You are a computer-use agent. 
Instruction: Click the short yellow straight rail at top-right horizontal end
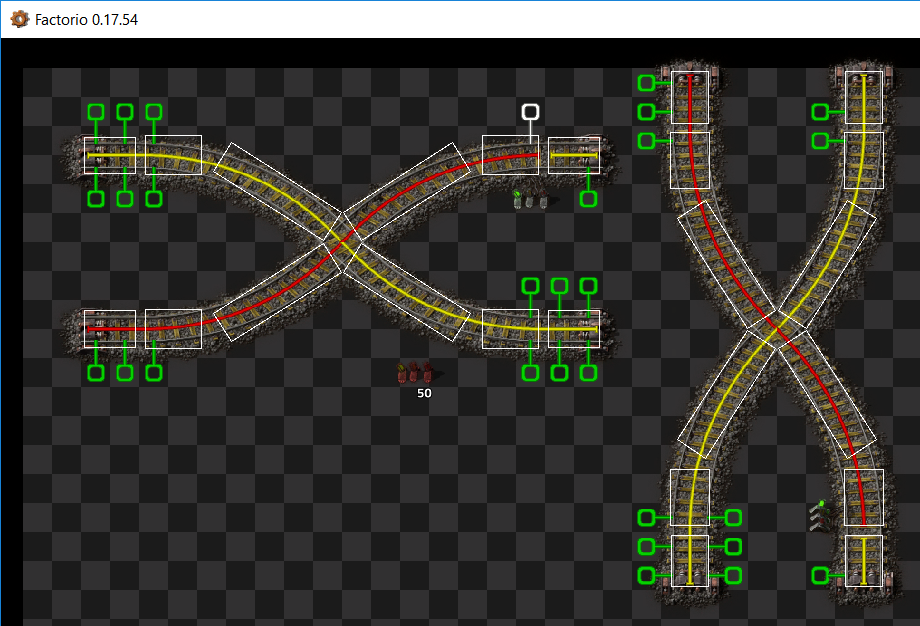(574, 155)
